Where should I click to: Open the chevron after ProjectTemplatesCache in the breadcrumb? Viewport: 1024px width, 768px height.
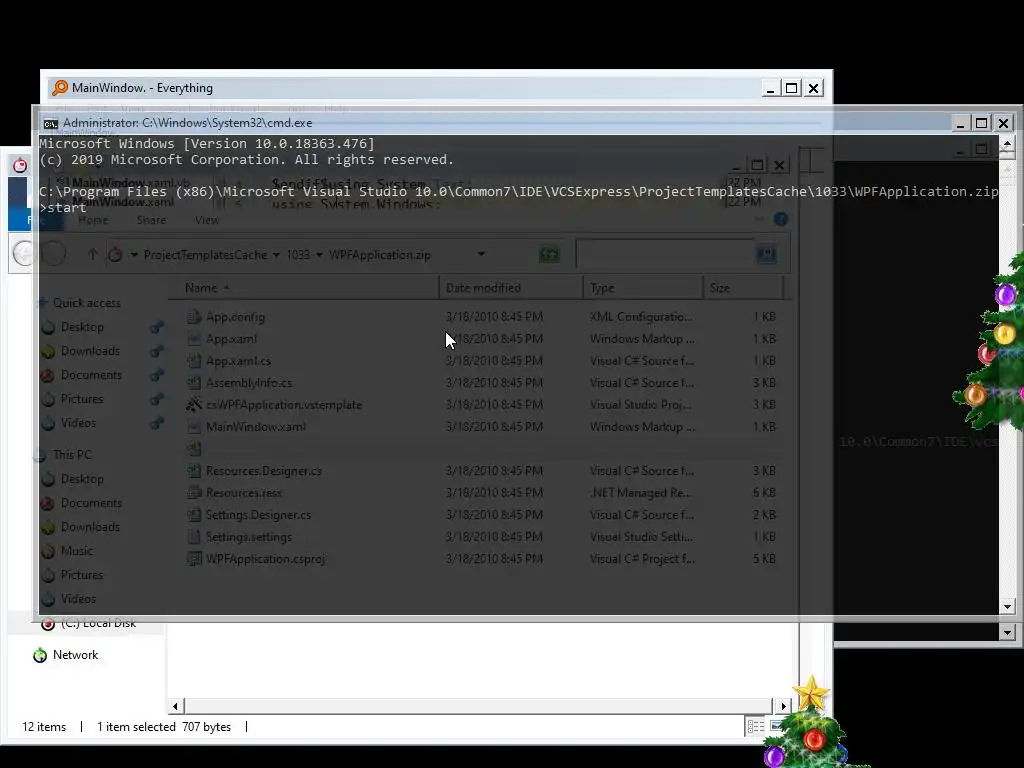click(x=276, y=255)
